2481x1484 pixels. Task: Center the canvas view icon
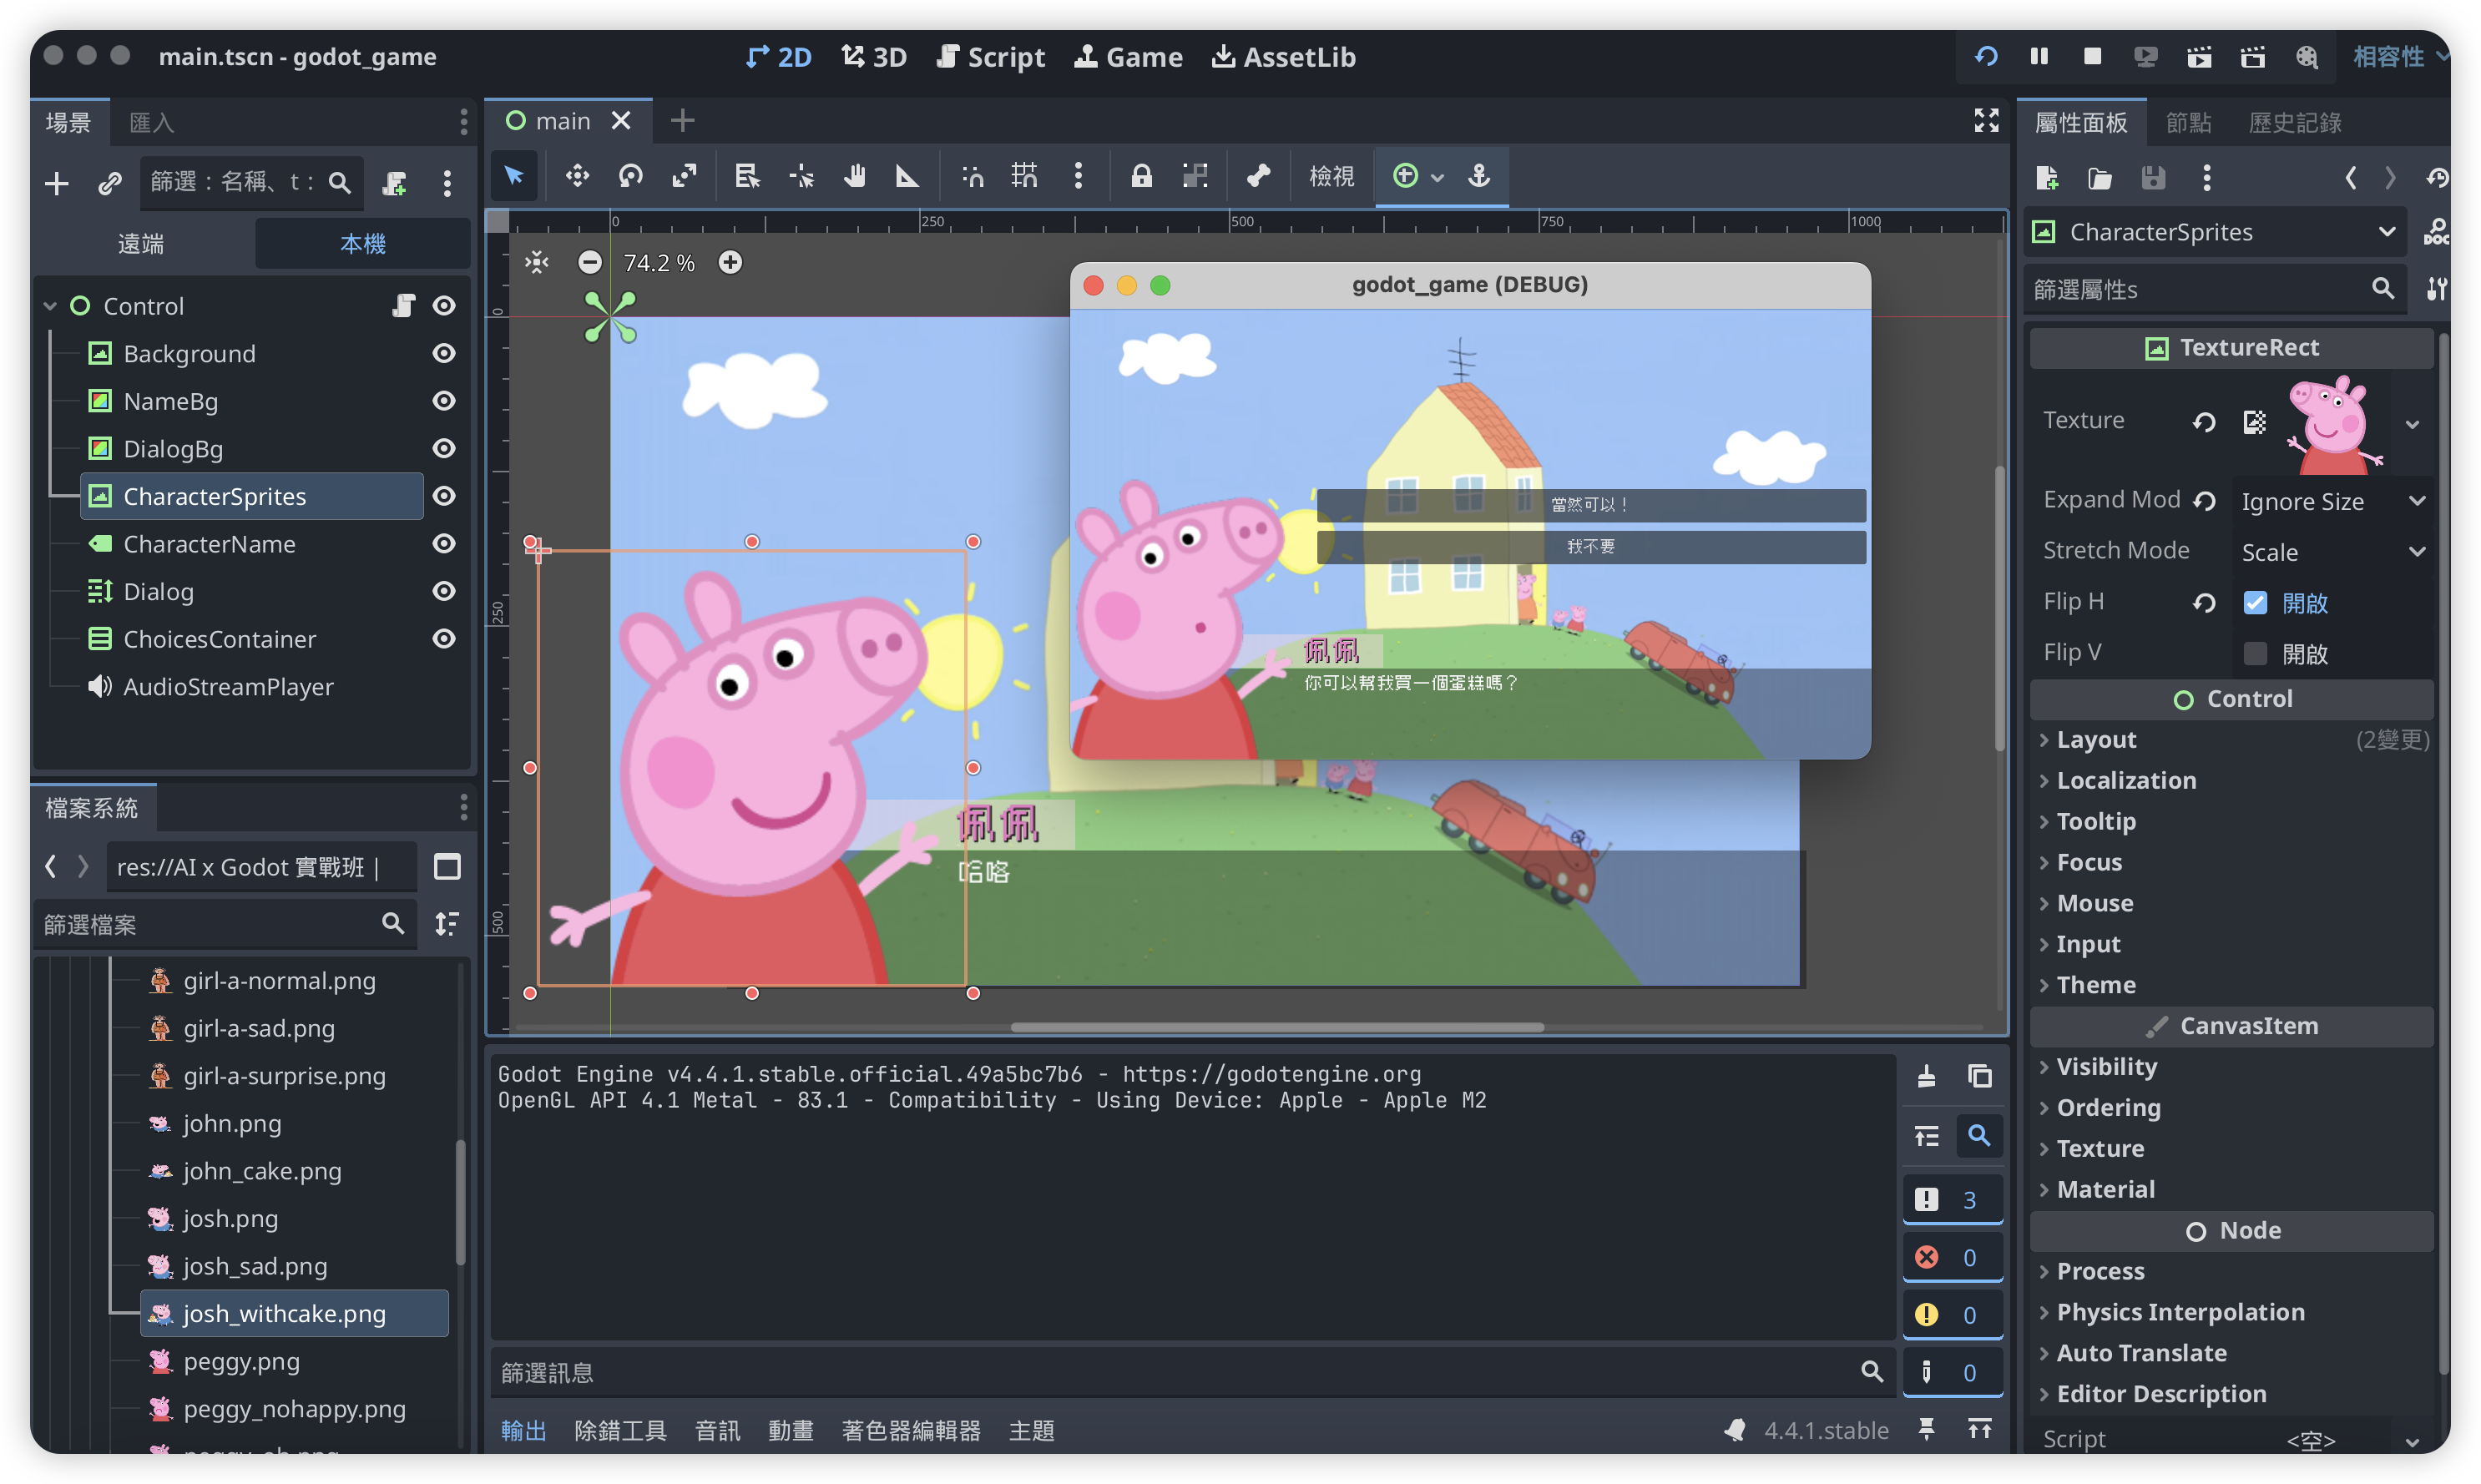[537, 263]
